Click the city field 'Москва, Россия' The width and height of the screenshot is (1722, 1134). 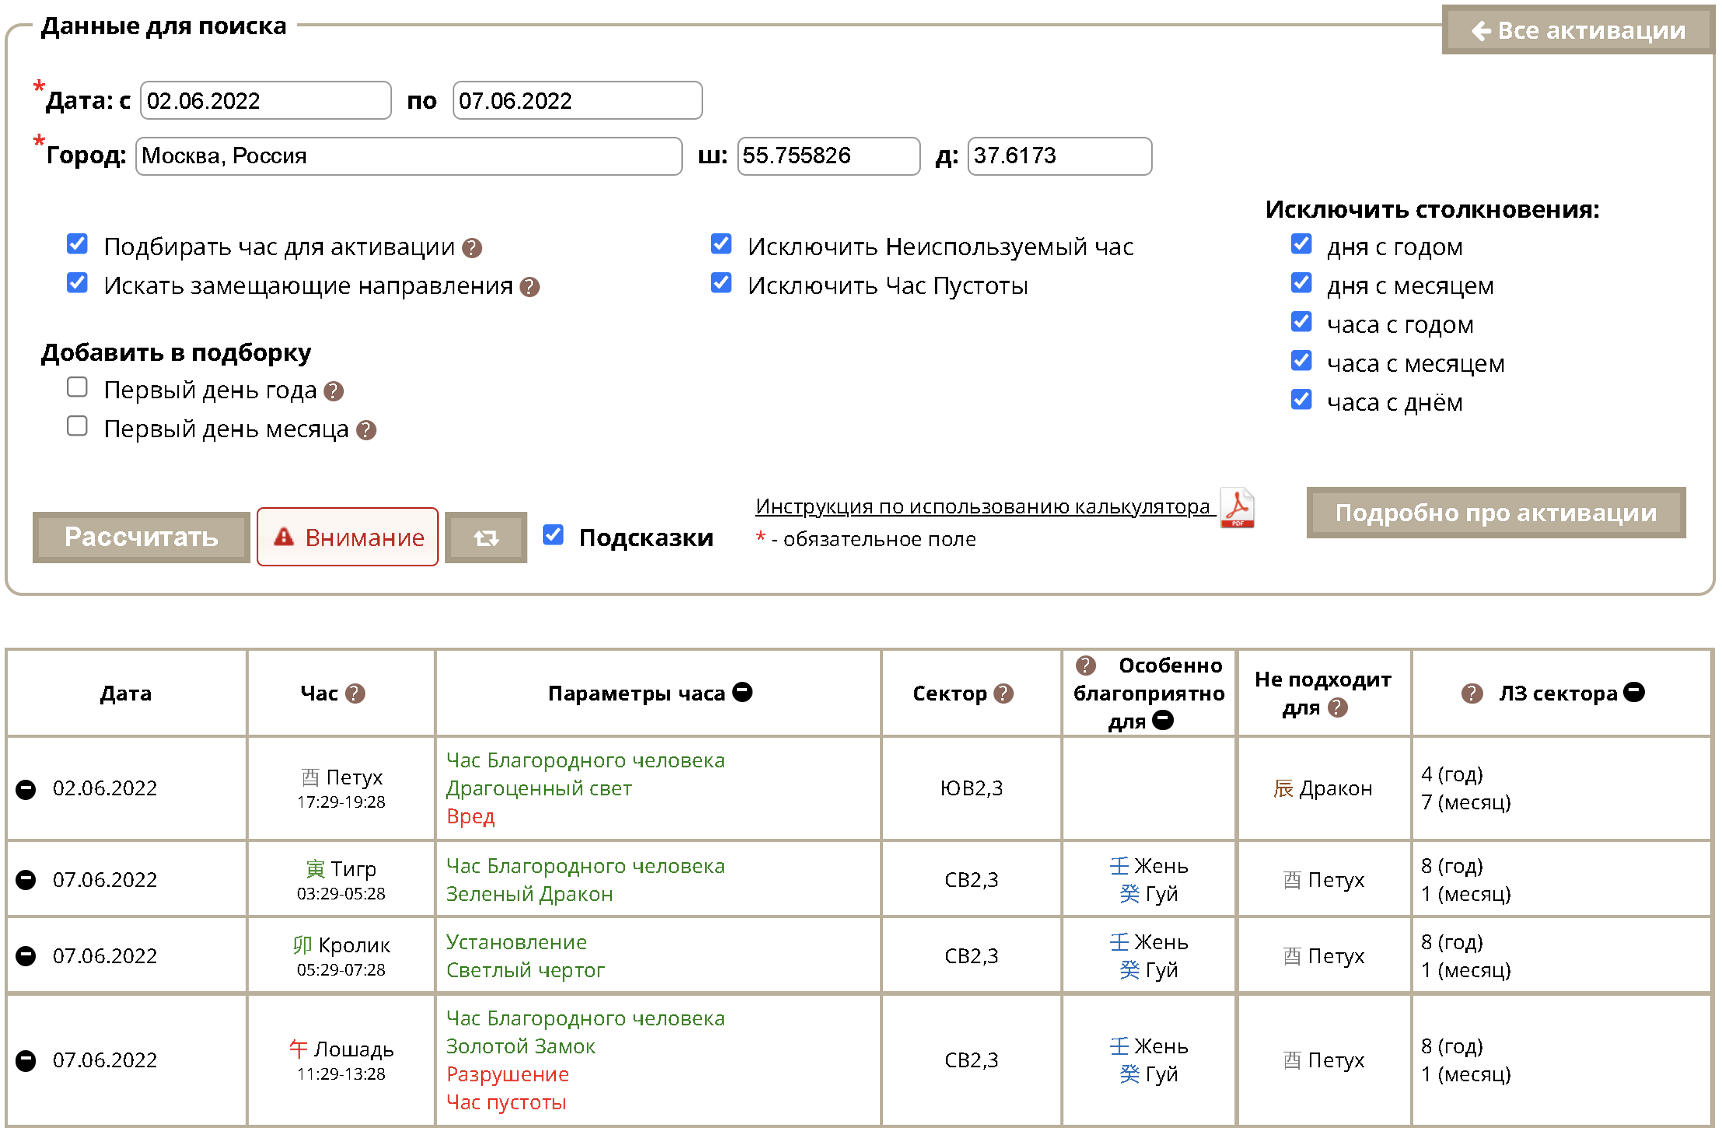[x=409, y=156]
